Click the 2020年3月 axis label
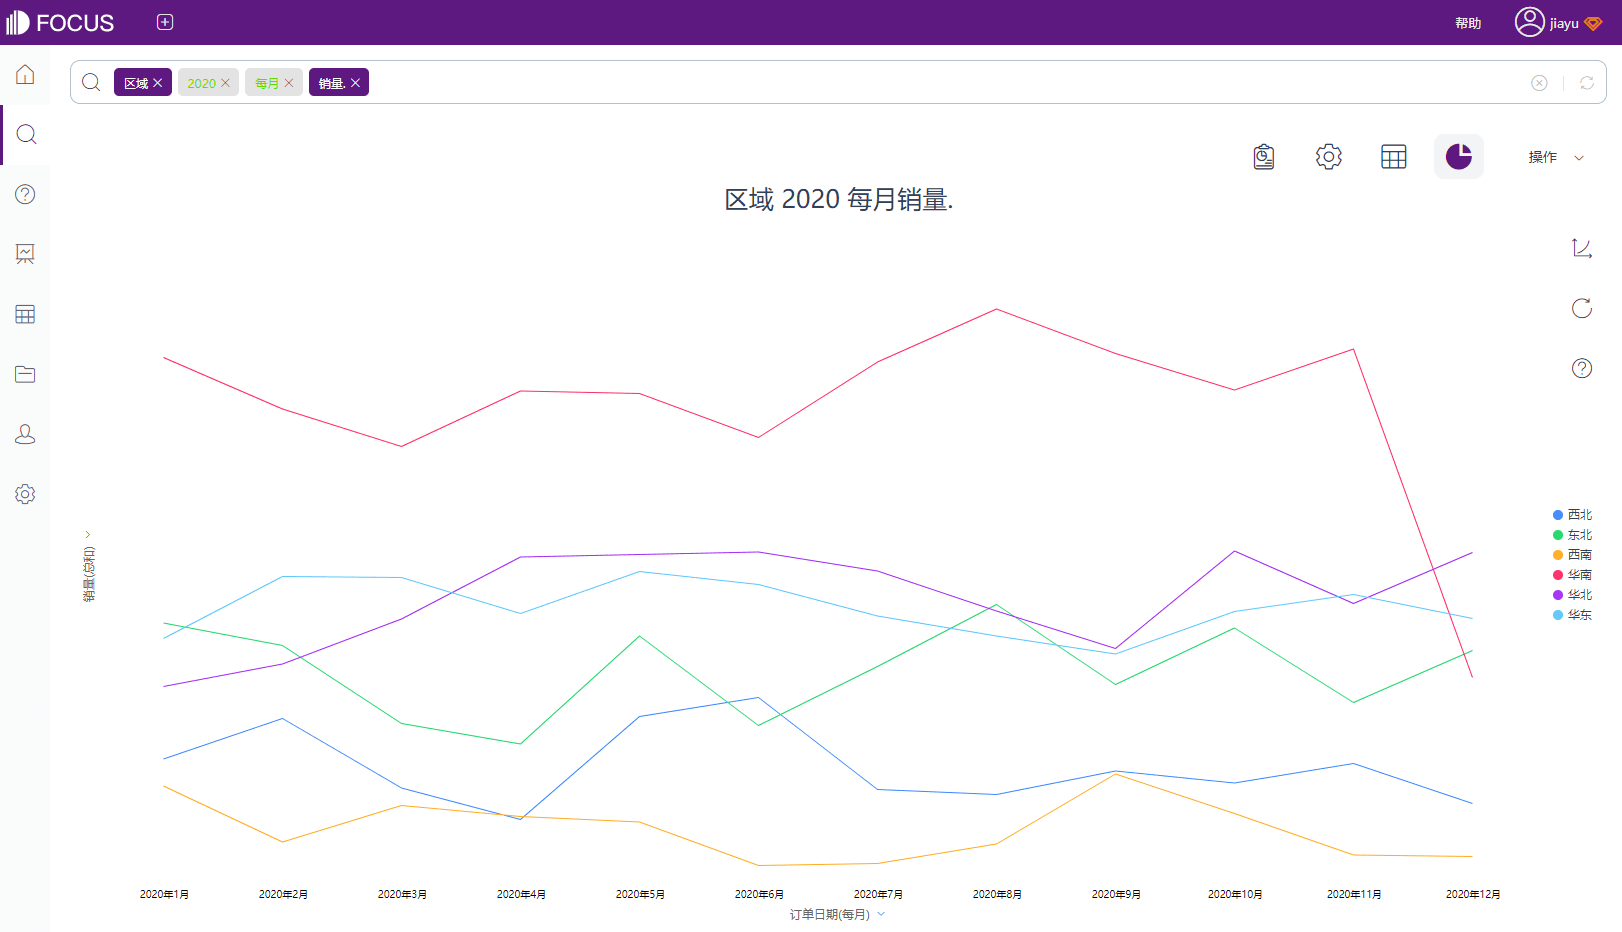This screenshot has width=1622, height=932. [402, 894]
